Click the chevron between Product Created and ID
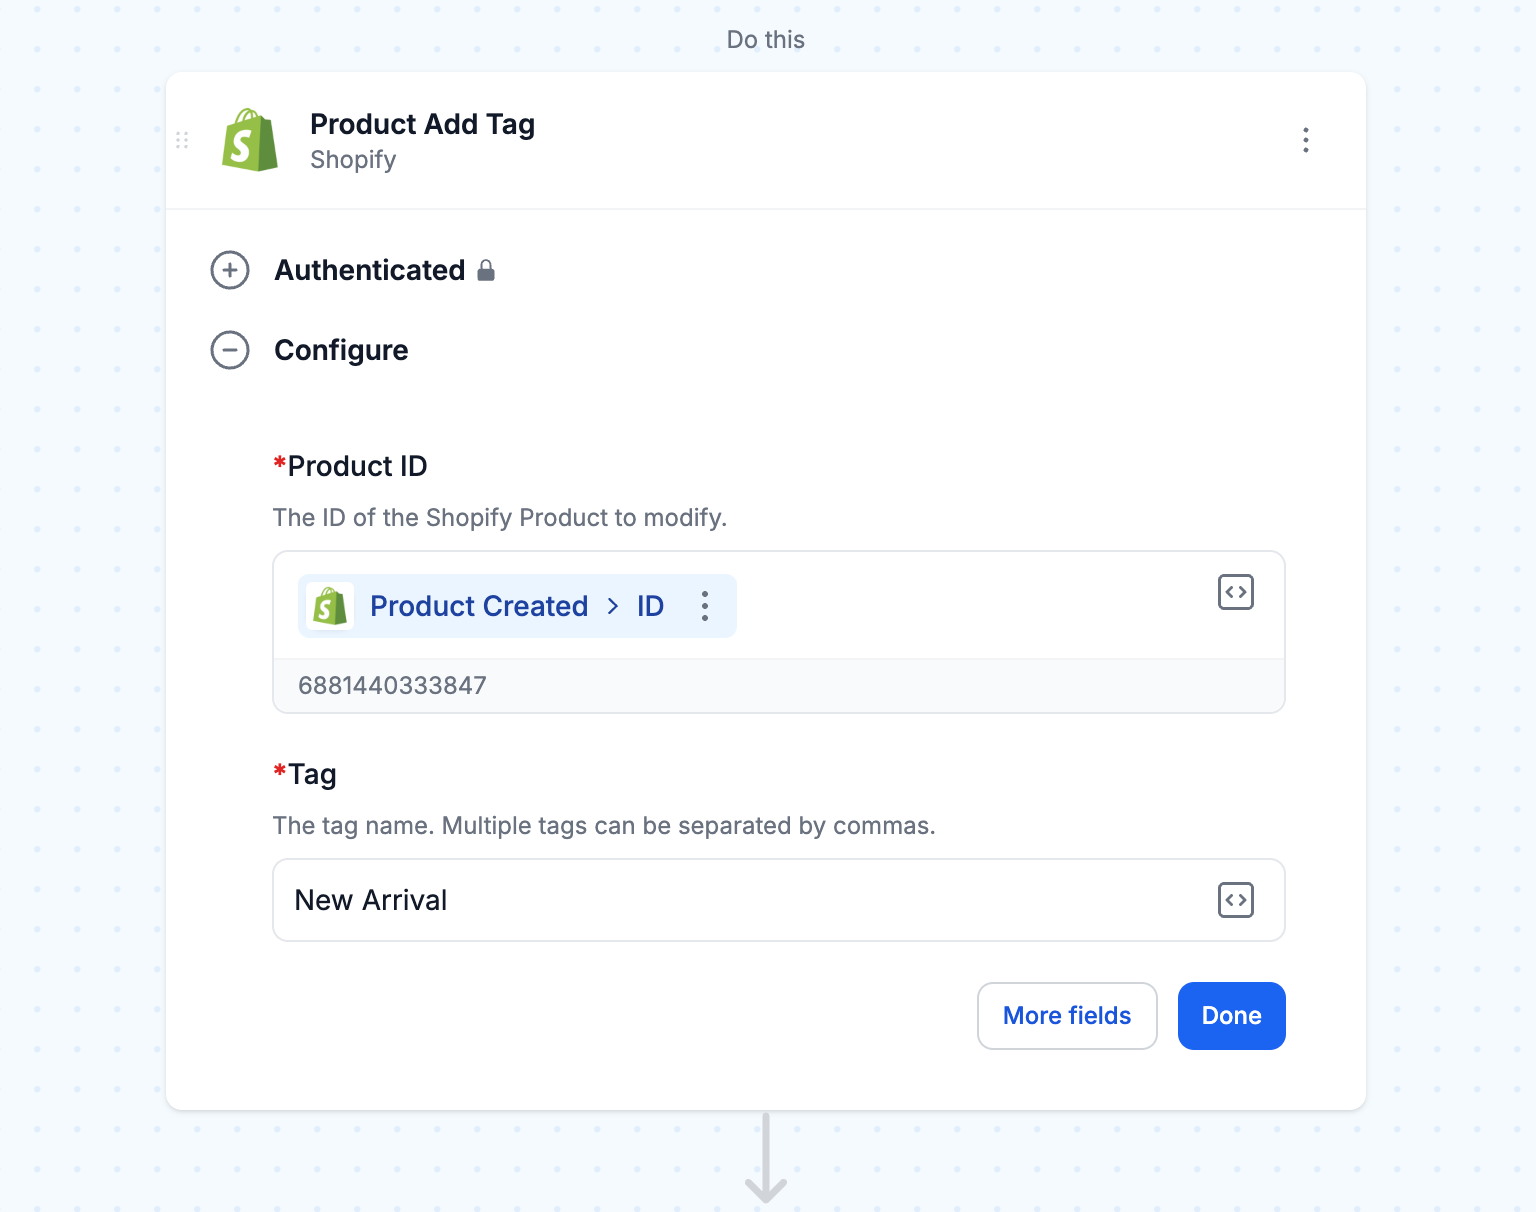The image size is (1536, 1212). coord(613,606)
